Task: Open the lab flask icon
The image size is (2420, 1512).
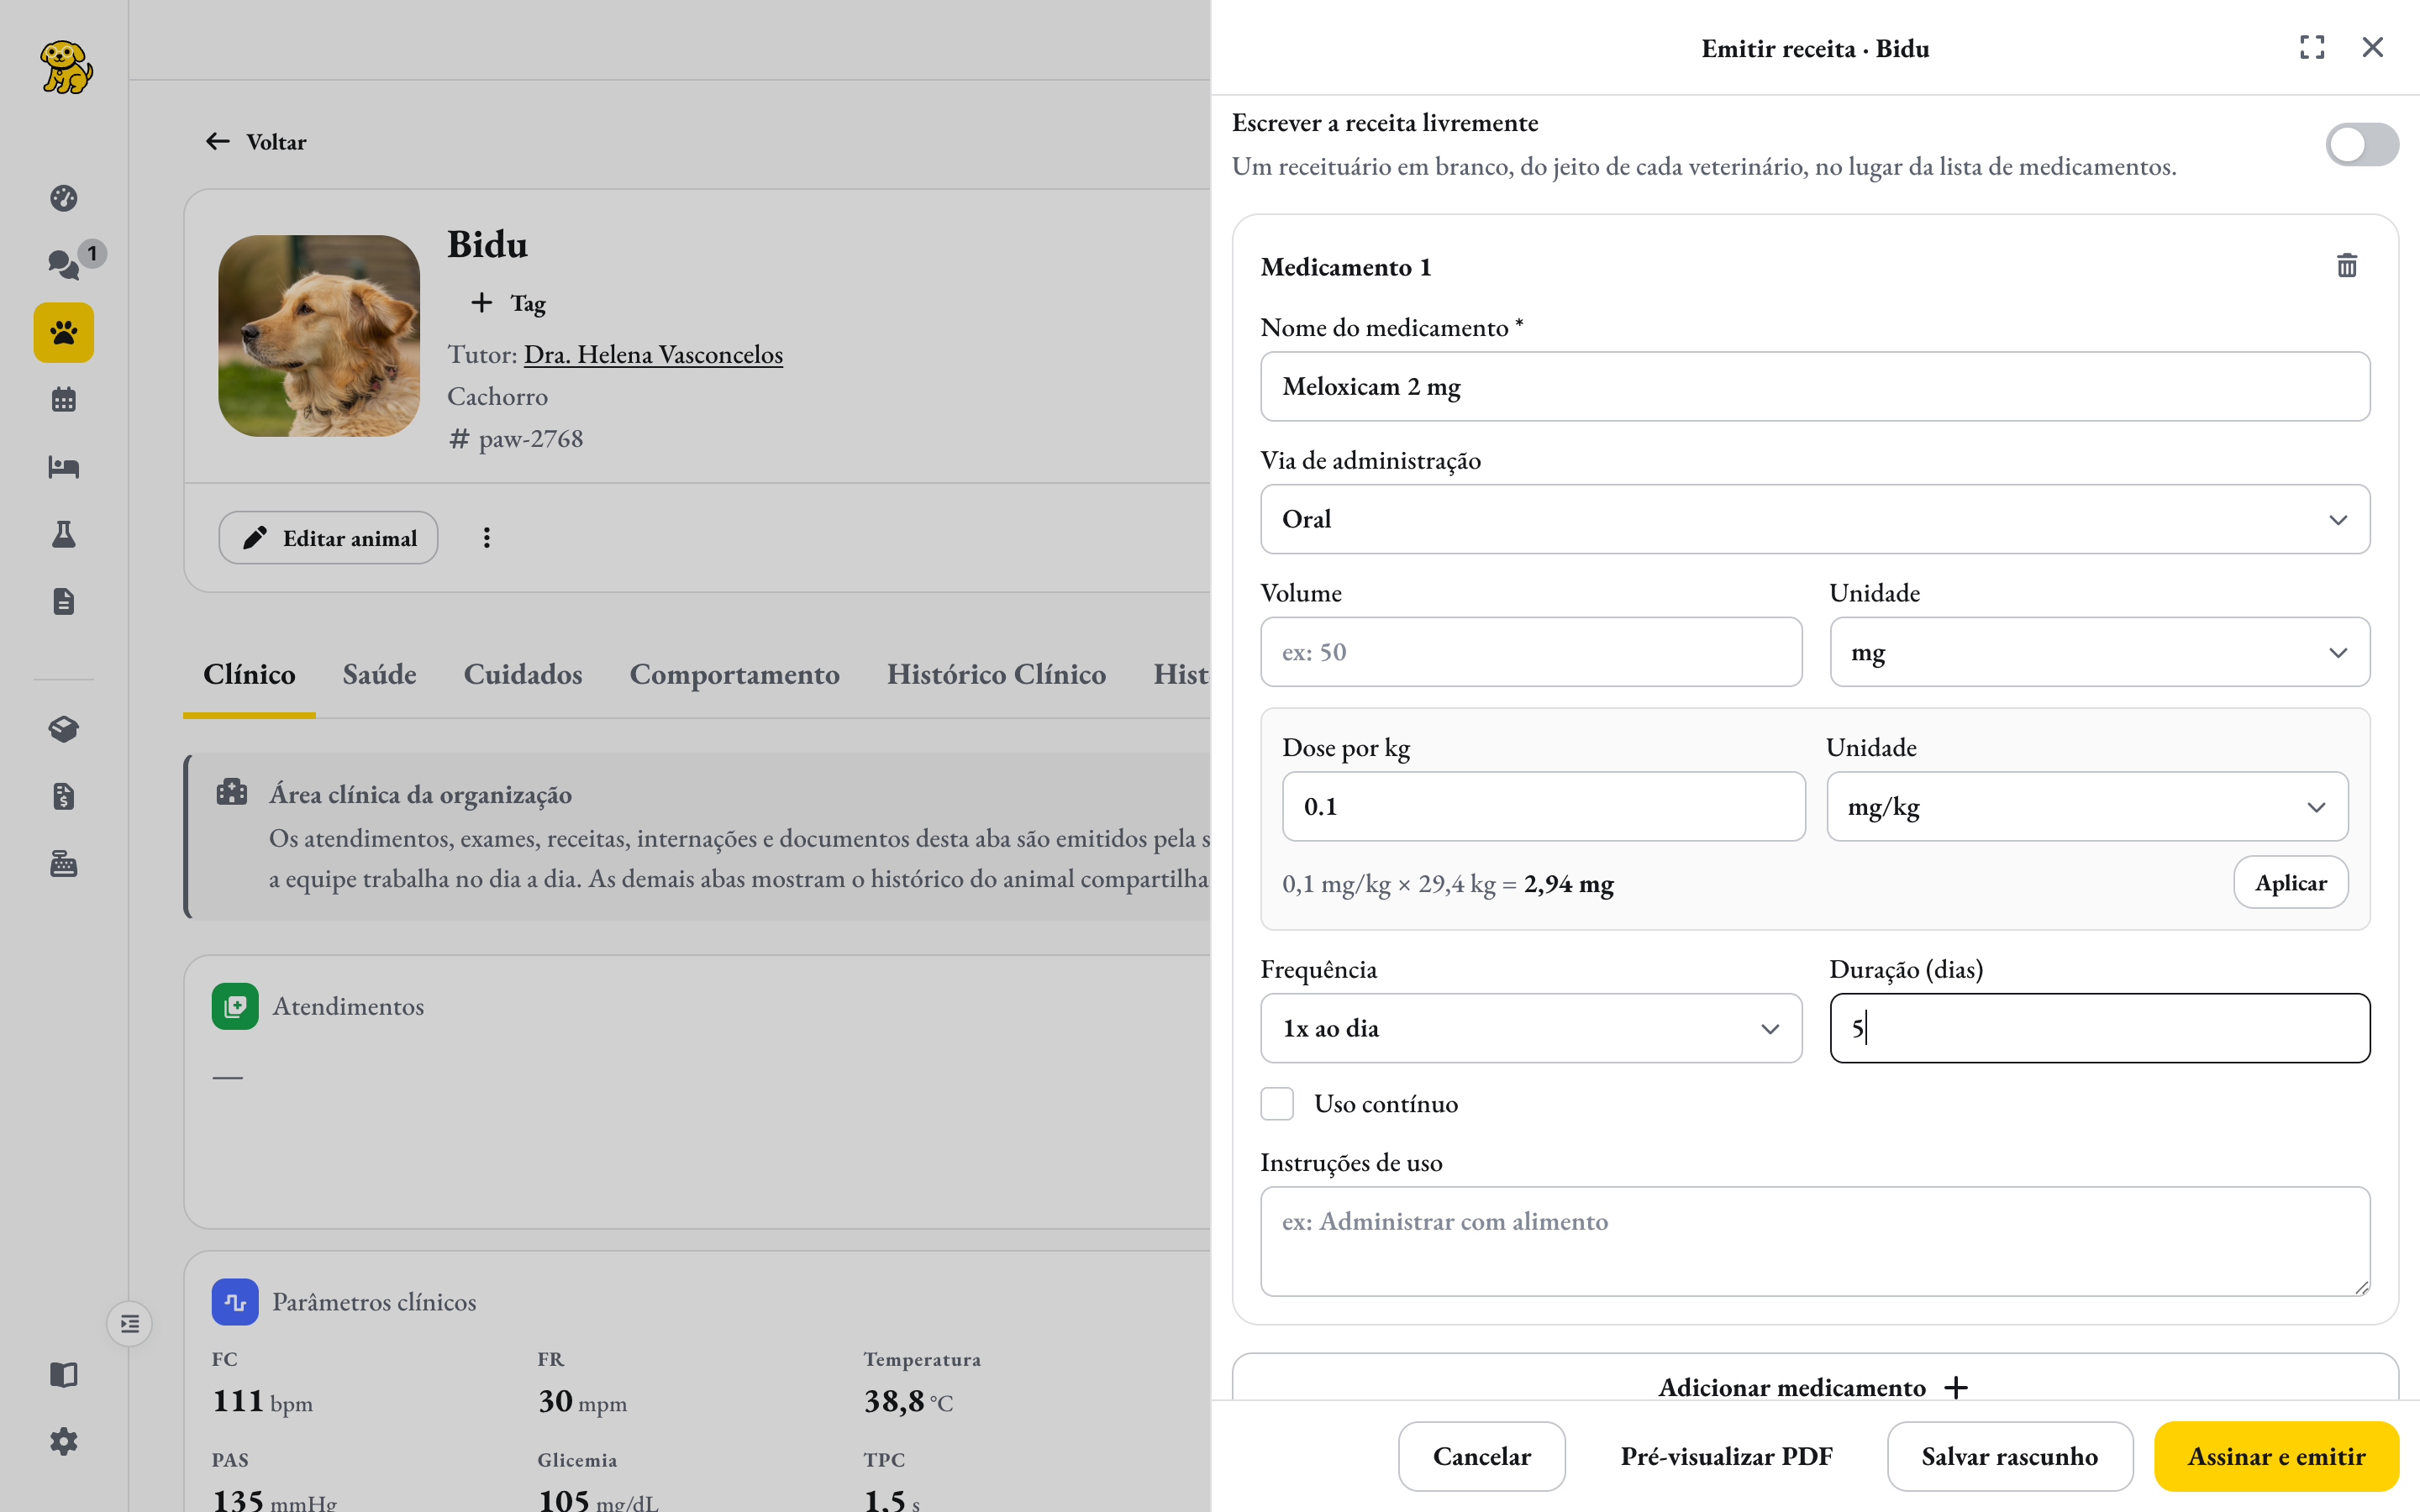Action: click(64, 534)
